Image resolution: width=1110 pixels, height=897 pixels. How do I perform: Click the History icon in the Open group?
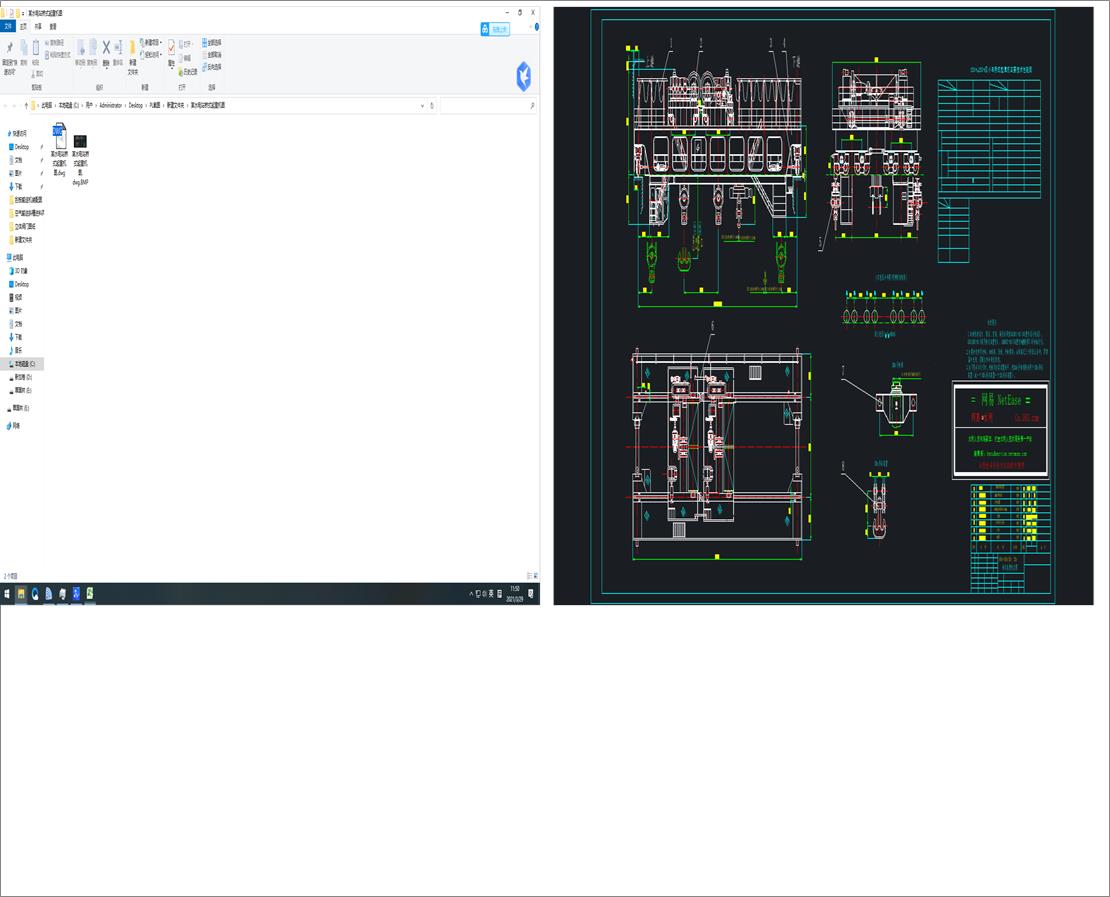pos(188,72)
